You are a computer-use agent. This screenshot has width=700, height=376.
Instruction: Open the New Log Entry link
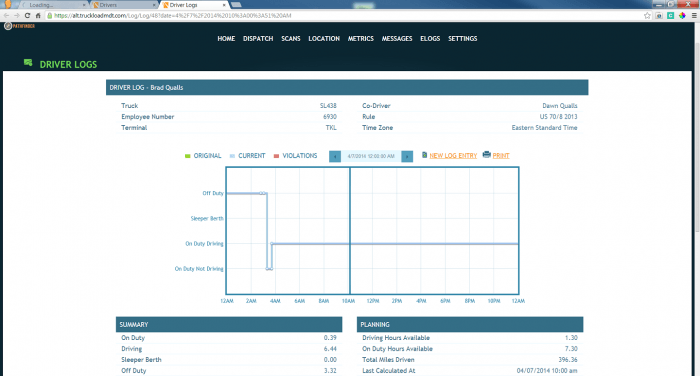click(453, 156)
